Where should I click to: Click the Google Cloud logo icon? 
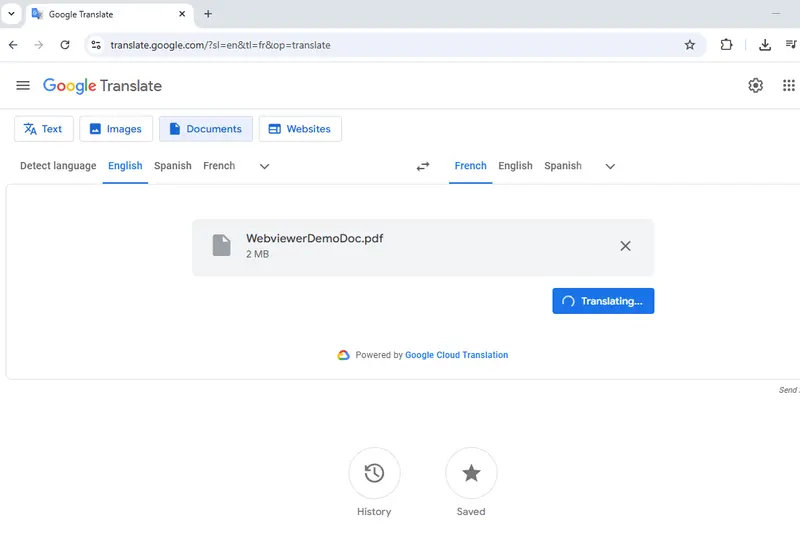click(x=343, y=355)
